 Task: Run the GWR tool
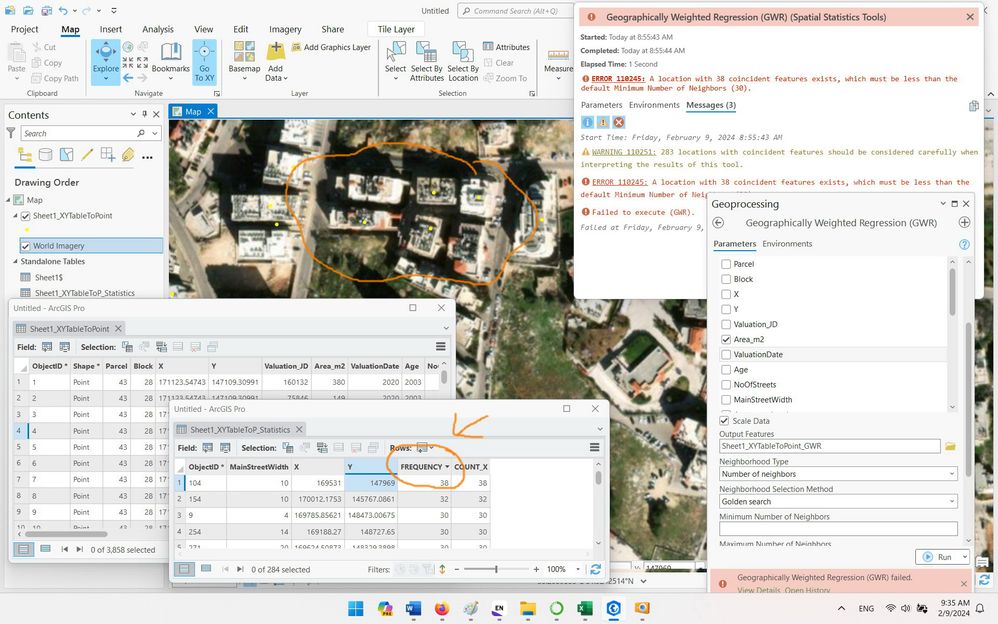[937, 557]
